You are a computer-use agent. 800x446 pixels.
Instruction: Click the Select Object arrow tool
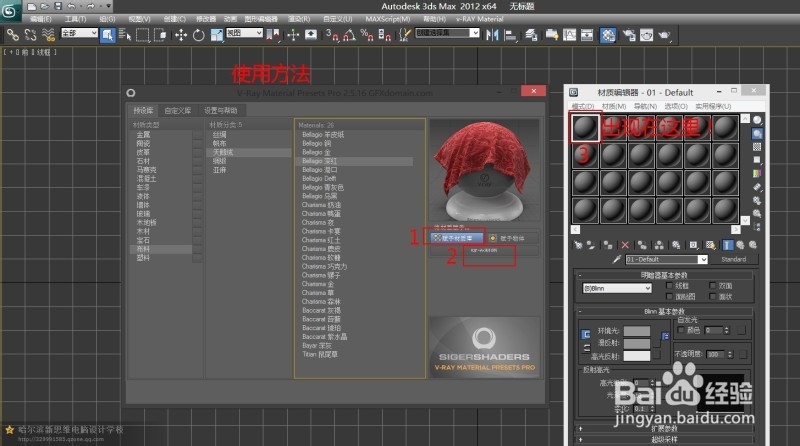coord(110,34)
